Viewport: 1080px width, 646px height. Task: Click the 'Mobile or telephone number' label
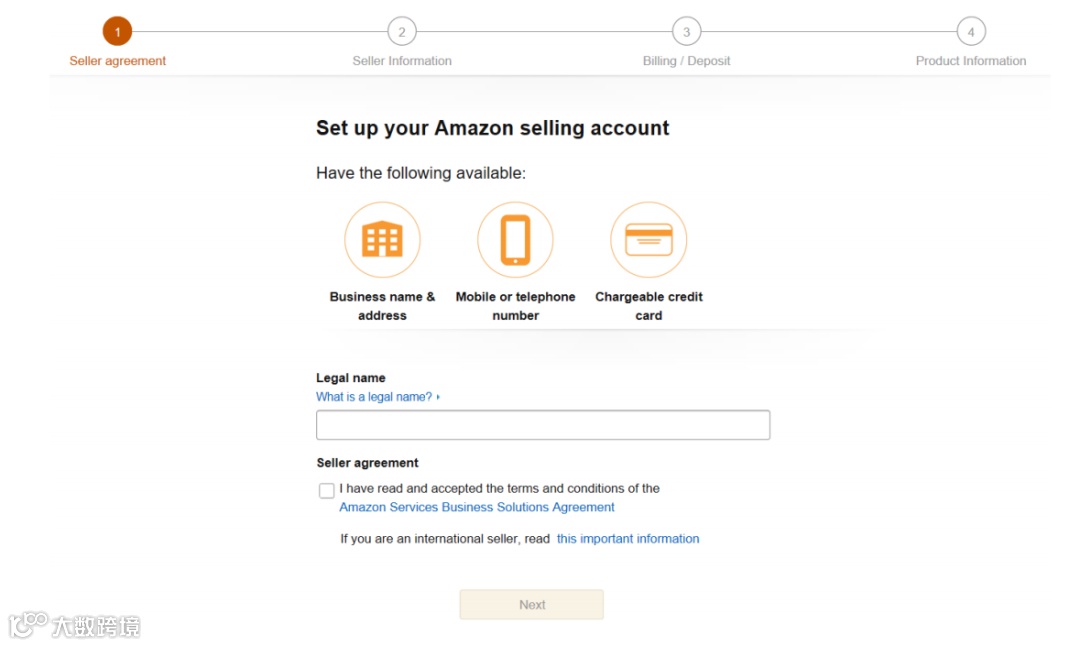click(515, 306)
